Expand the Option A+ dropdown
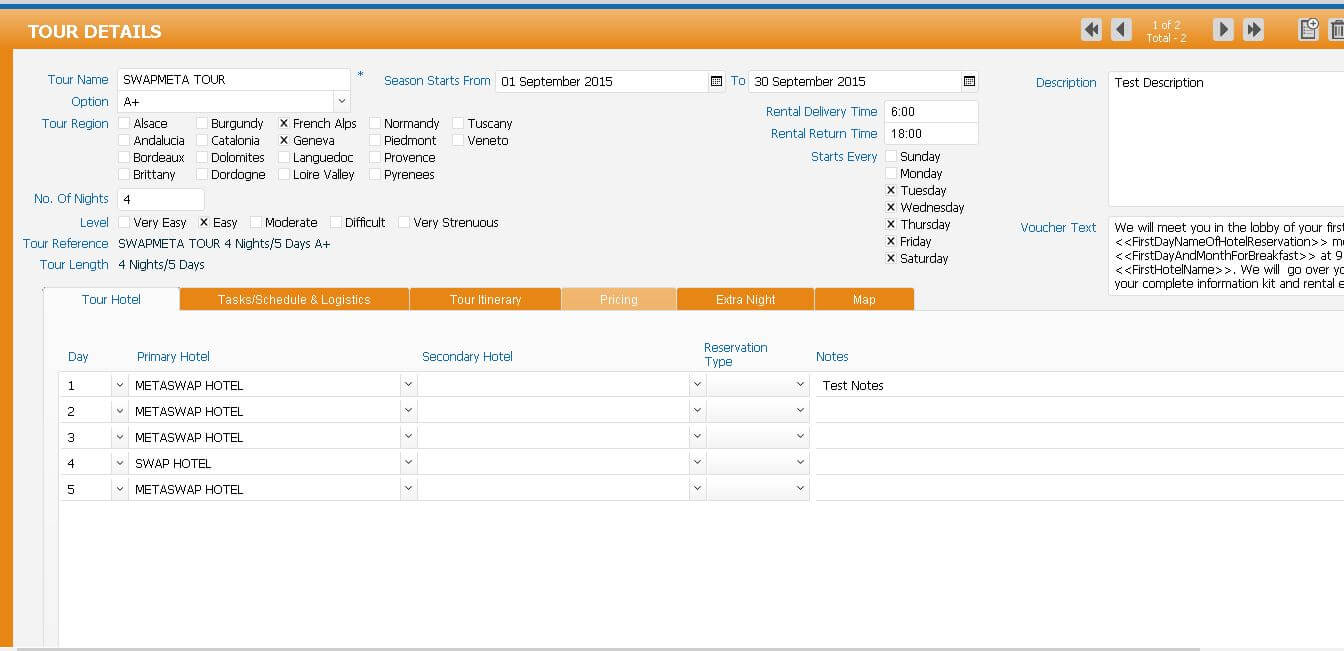 tap(341, 102)
